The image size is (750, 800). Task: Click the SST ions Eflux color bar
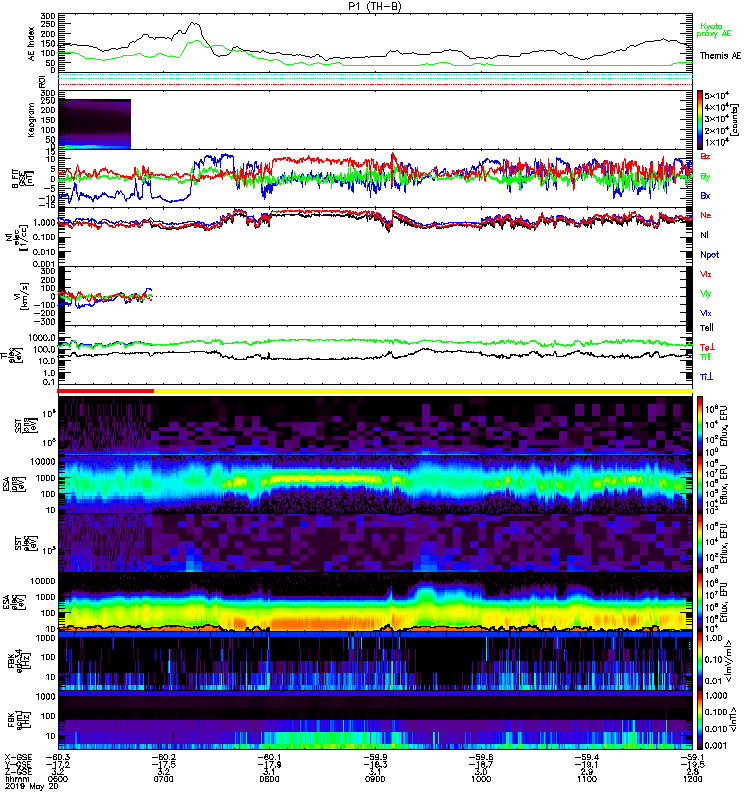700,425
